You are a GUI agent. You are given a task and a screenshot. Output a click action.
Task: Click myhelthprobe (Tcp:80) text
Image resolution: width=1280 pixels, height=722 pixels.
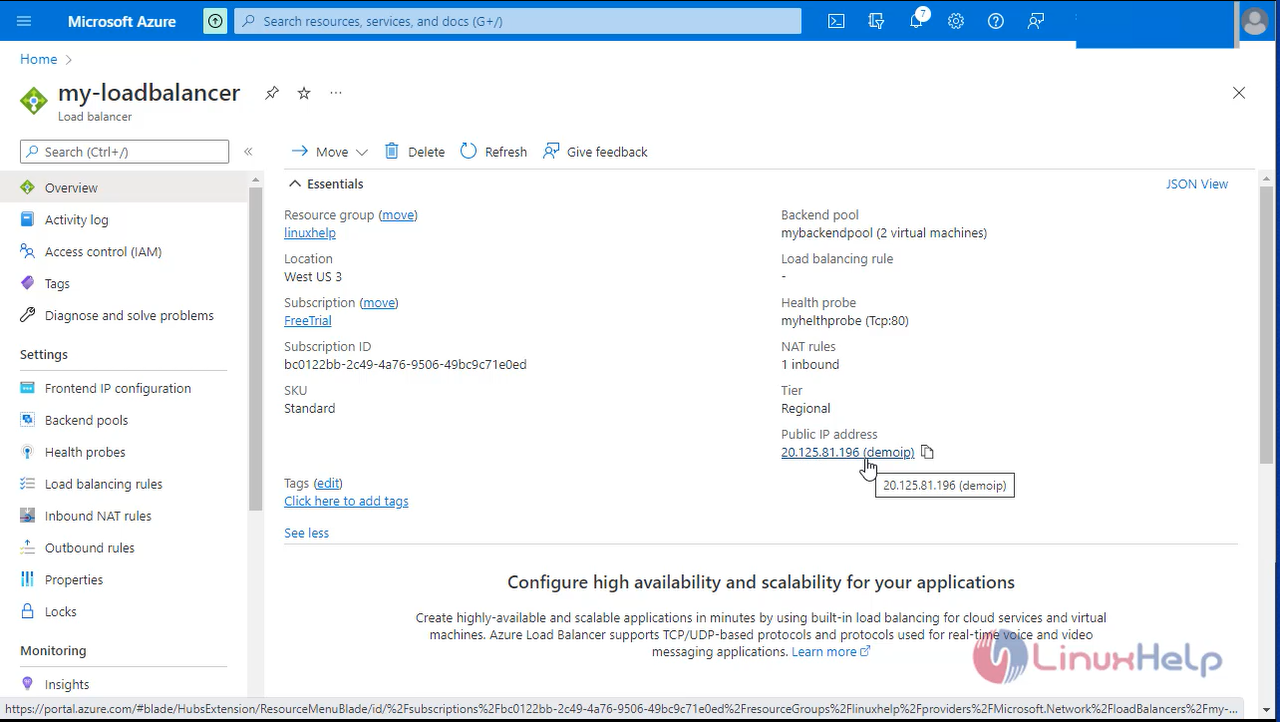(x=845, y=321)
